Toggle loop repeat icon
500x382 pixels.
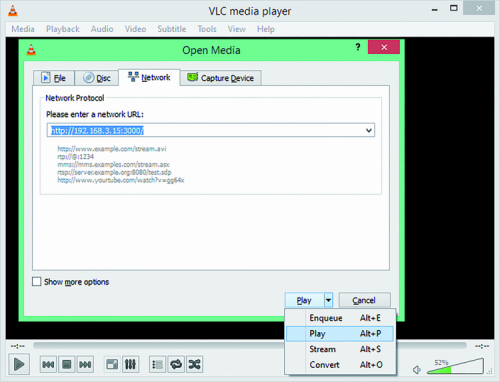[x=176, y=364]
